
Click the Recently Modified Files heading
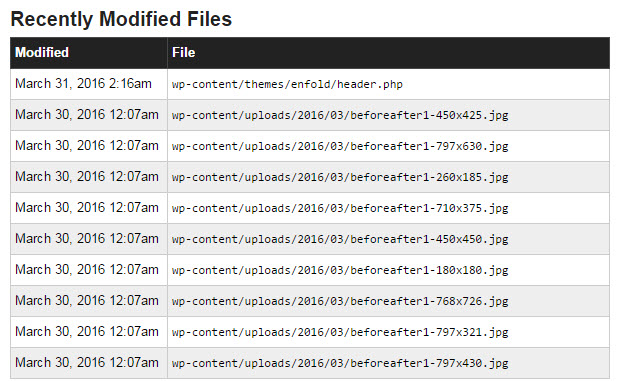(121, 19)
